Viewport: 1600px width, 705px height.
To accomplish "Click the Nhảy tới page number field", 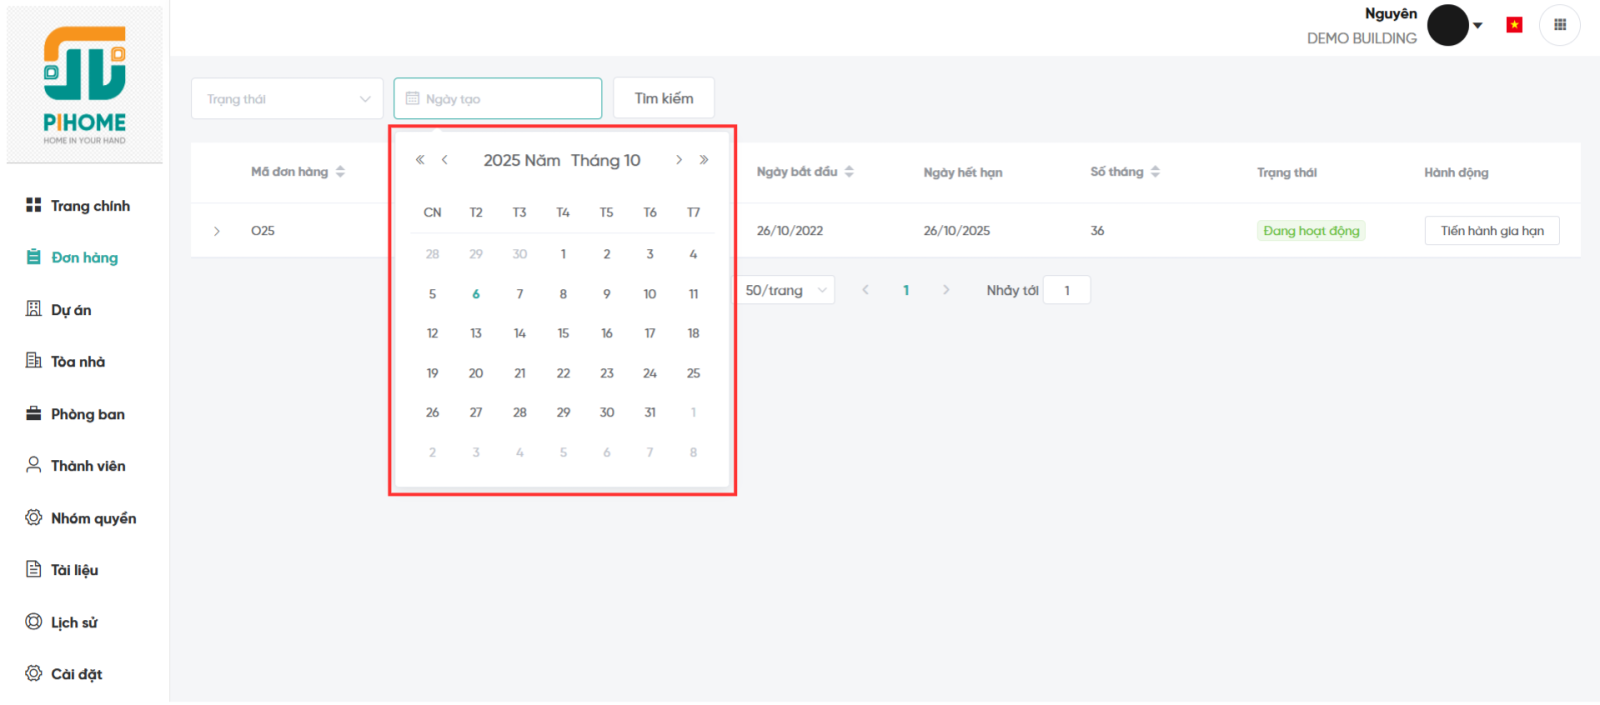I will pos(1066,290).
